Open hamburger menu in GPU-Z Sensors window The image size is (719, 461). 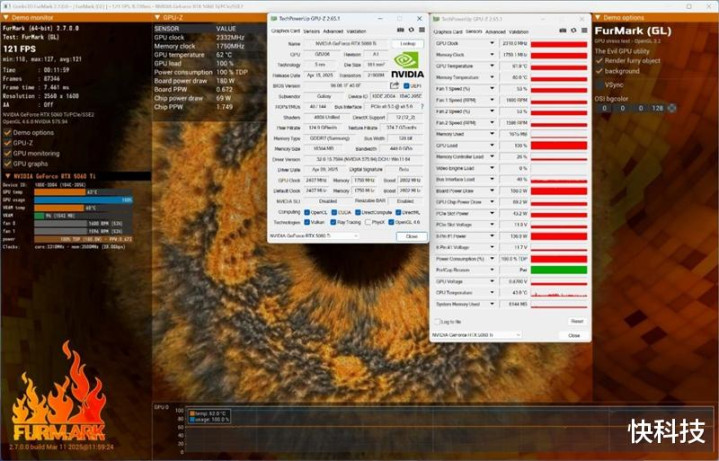584,31
